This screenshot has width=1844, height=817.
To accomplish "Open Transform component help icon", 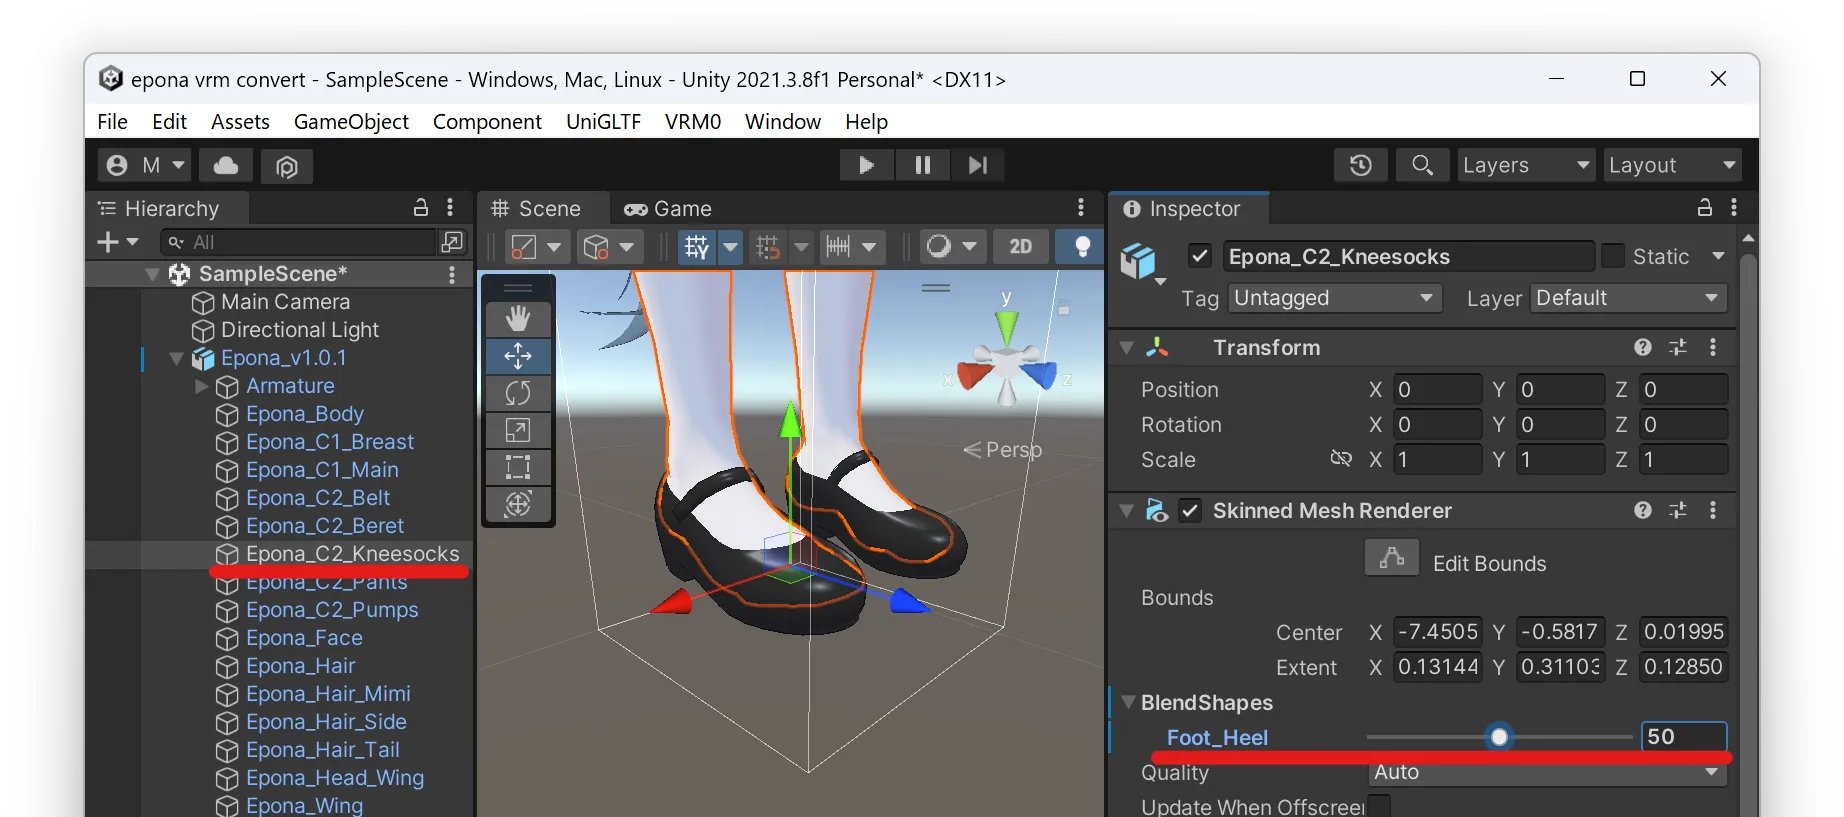I will point(1643,347).
